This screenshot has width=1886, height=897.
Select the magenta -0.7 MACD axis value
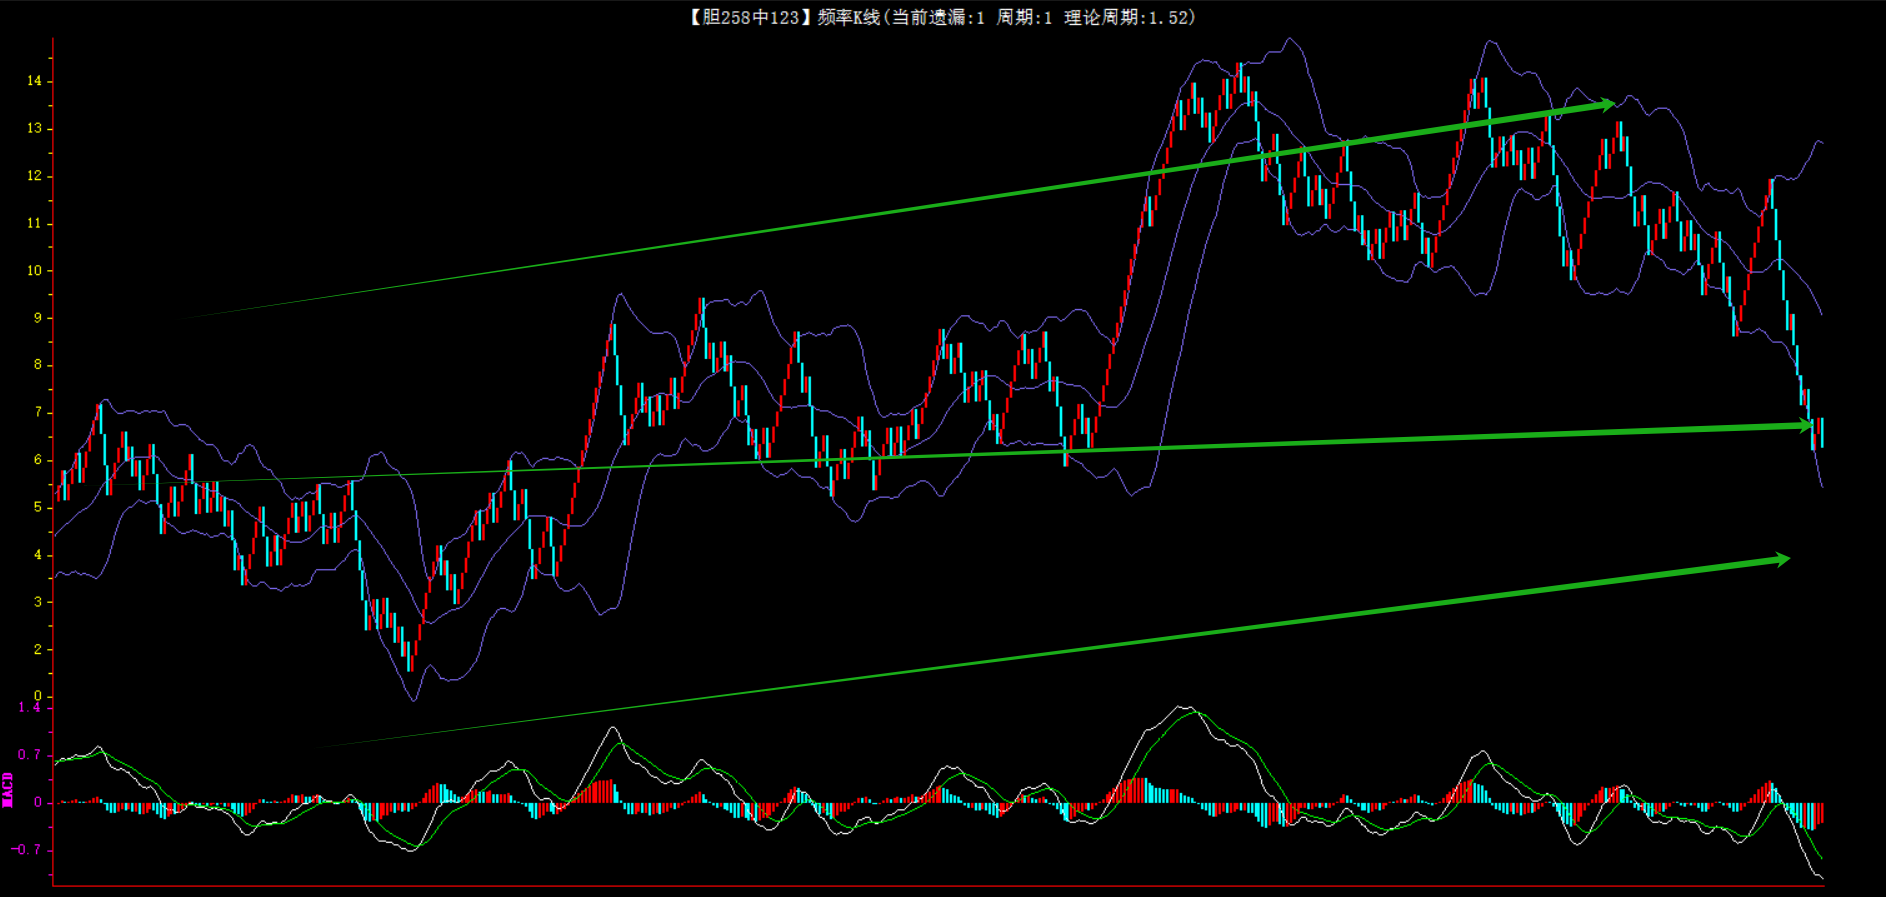point(27,850)
